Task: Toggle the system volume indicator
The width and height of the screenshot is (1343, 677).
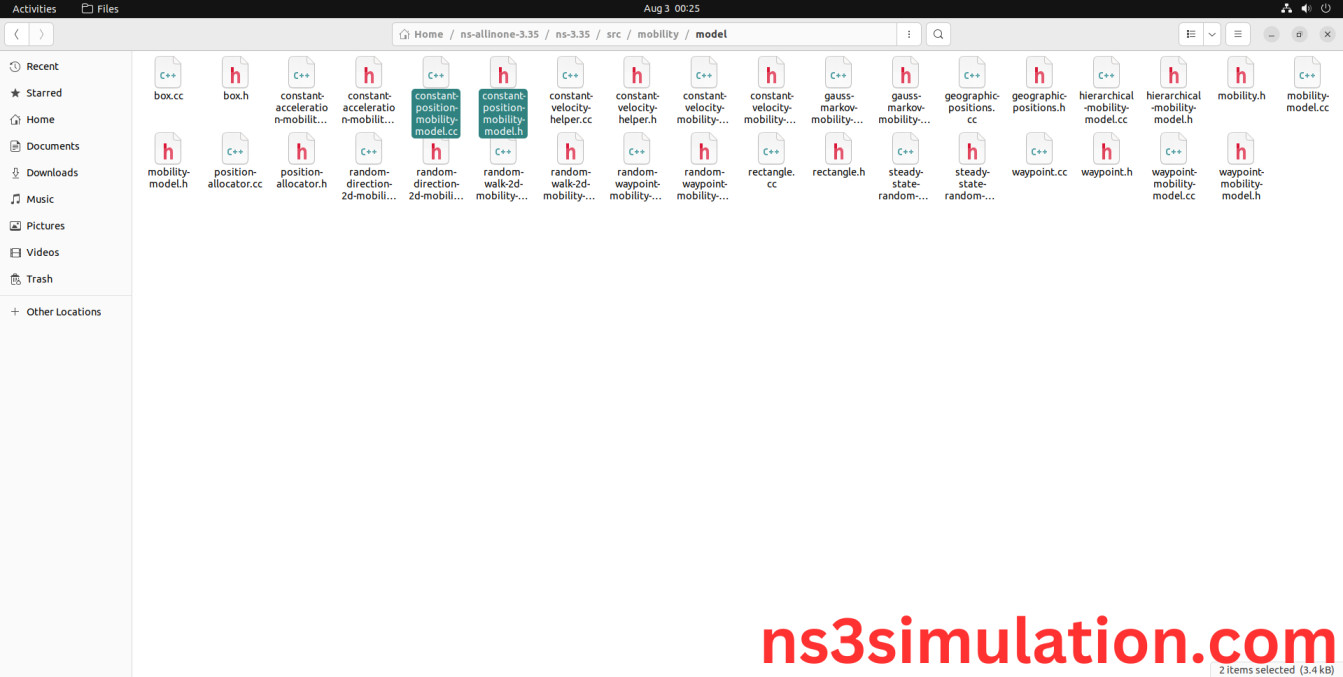Action: coord(1305,8)
